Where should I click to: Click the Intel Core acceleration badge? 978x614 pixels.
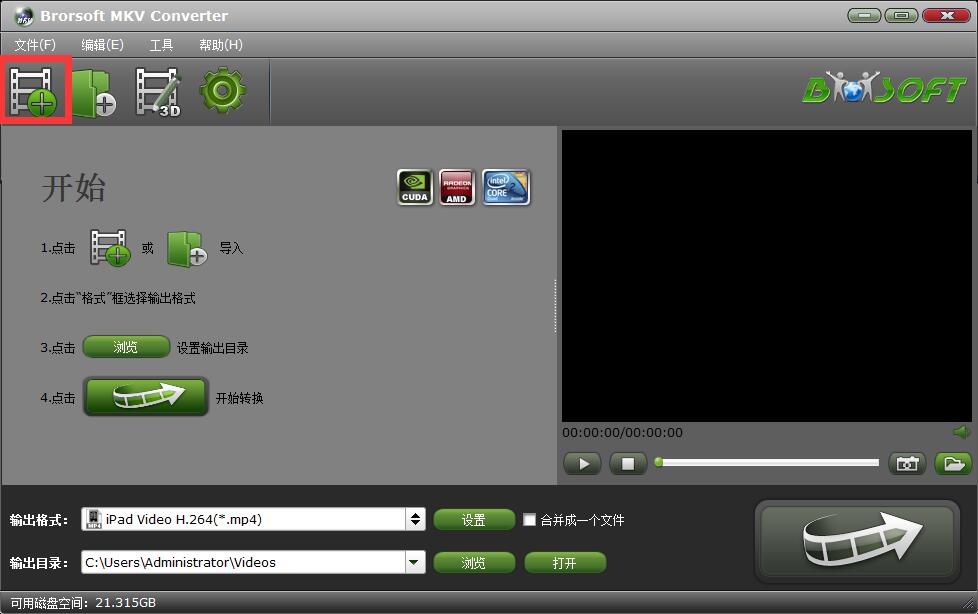[x=505, y=186]
